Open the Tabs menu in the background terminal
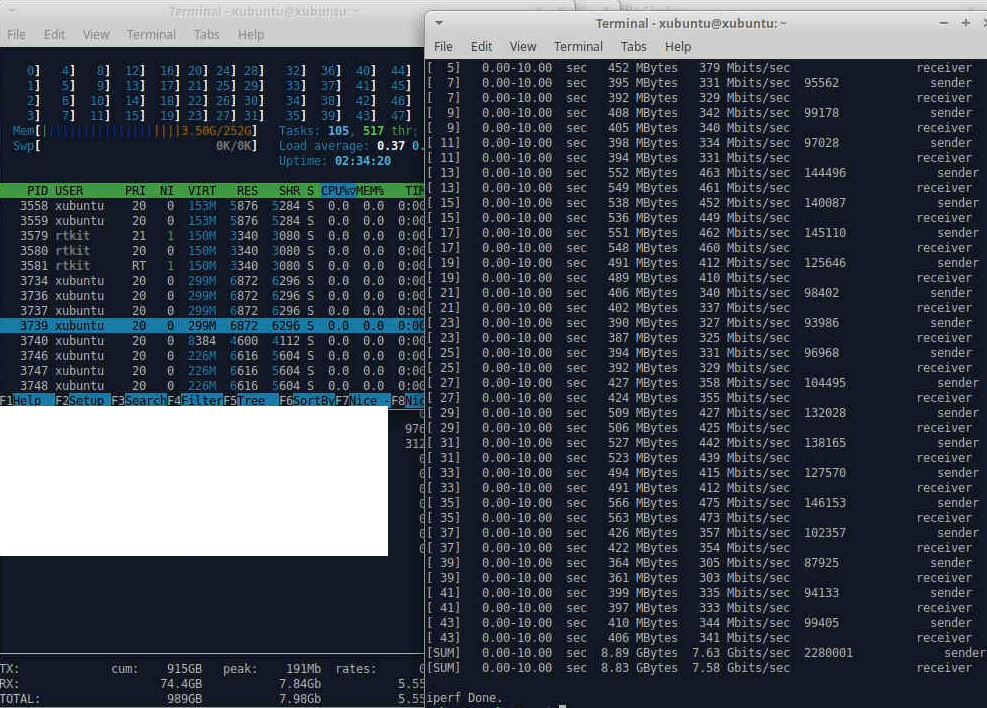This screenshot has height=708, width=987. pyautogui.click(x=206, y=35)
